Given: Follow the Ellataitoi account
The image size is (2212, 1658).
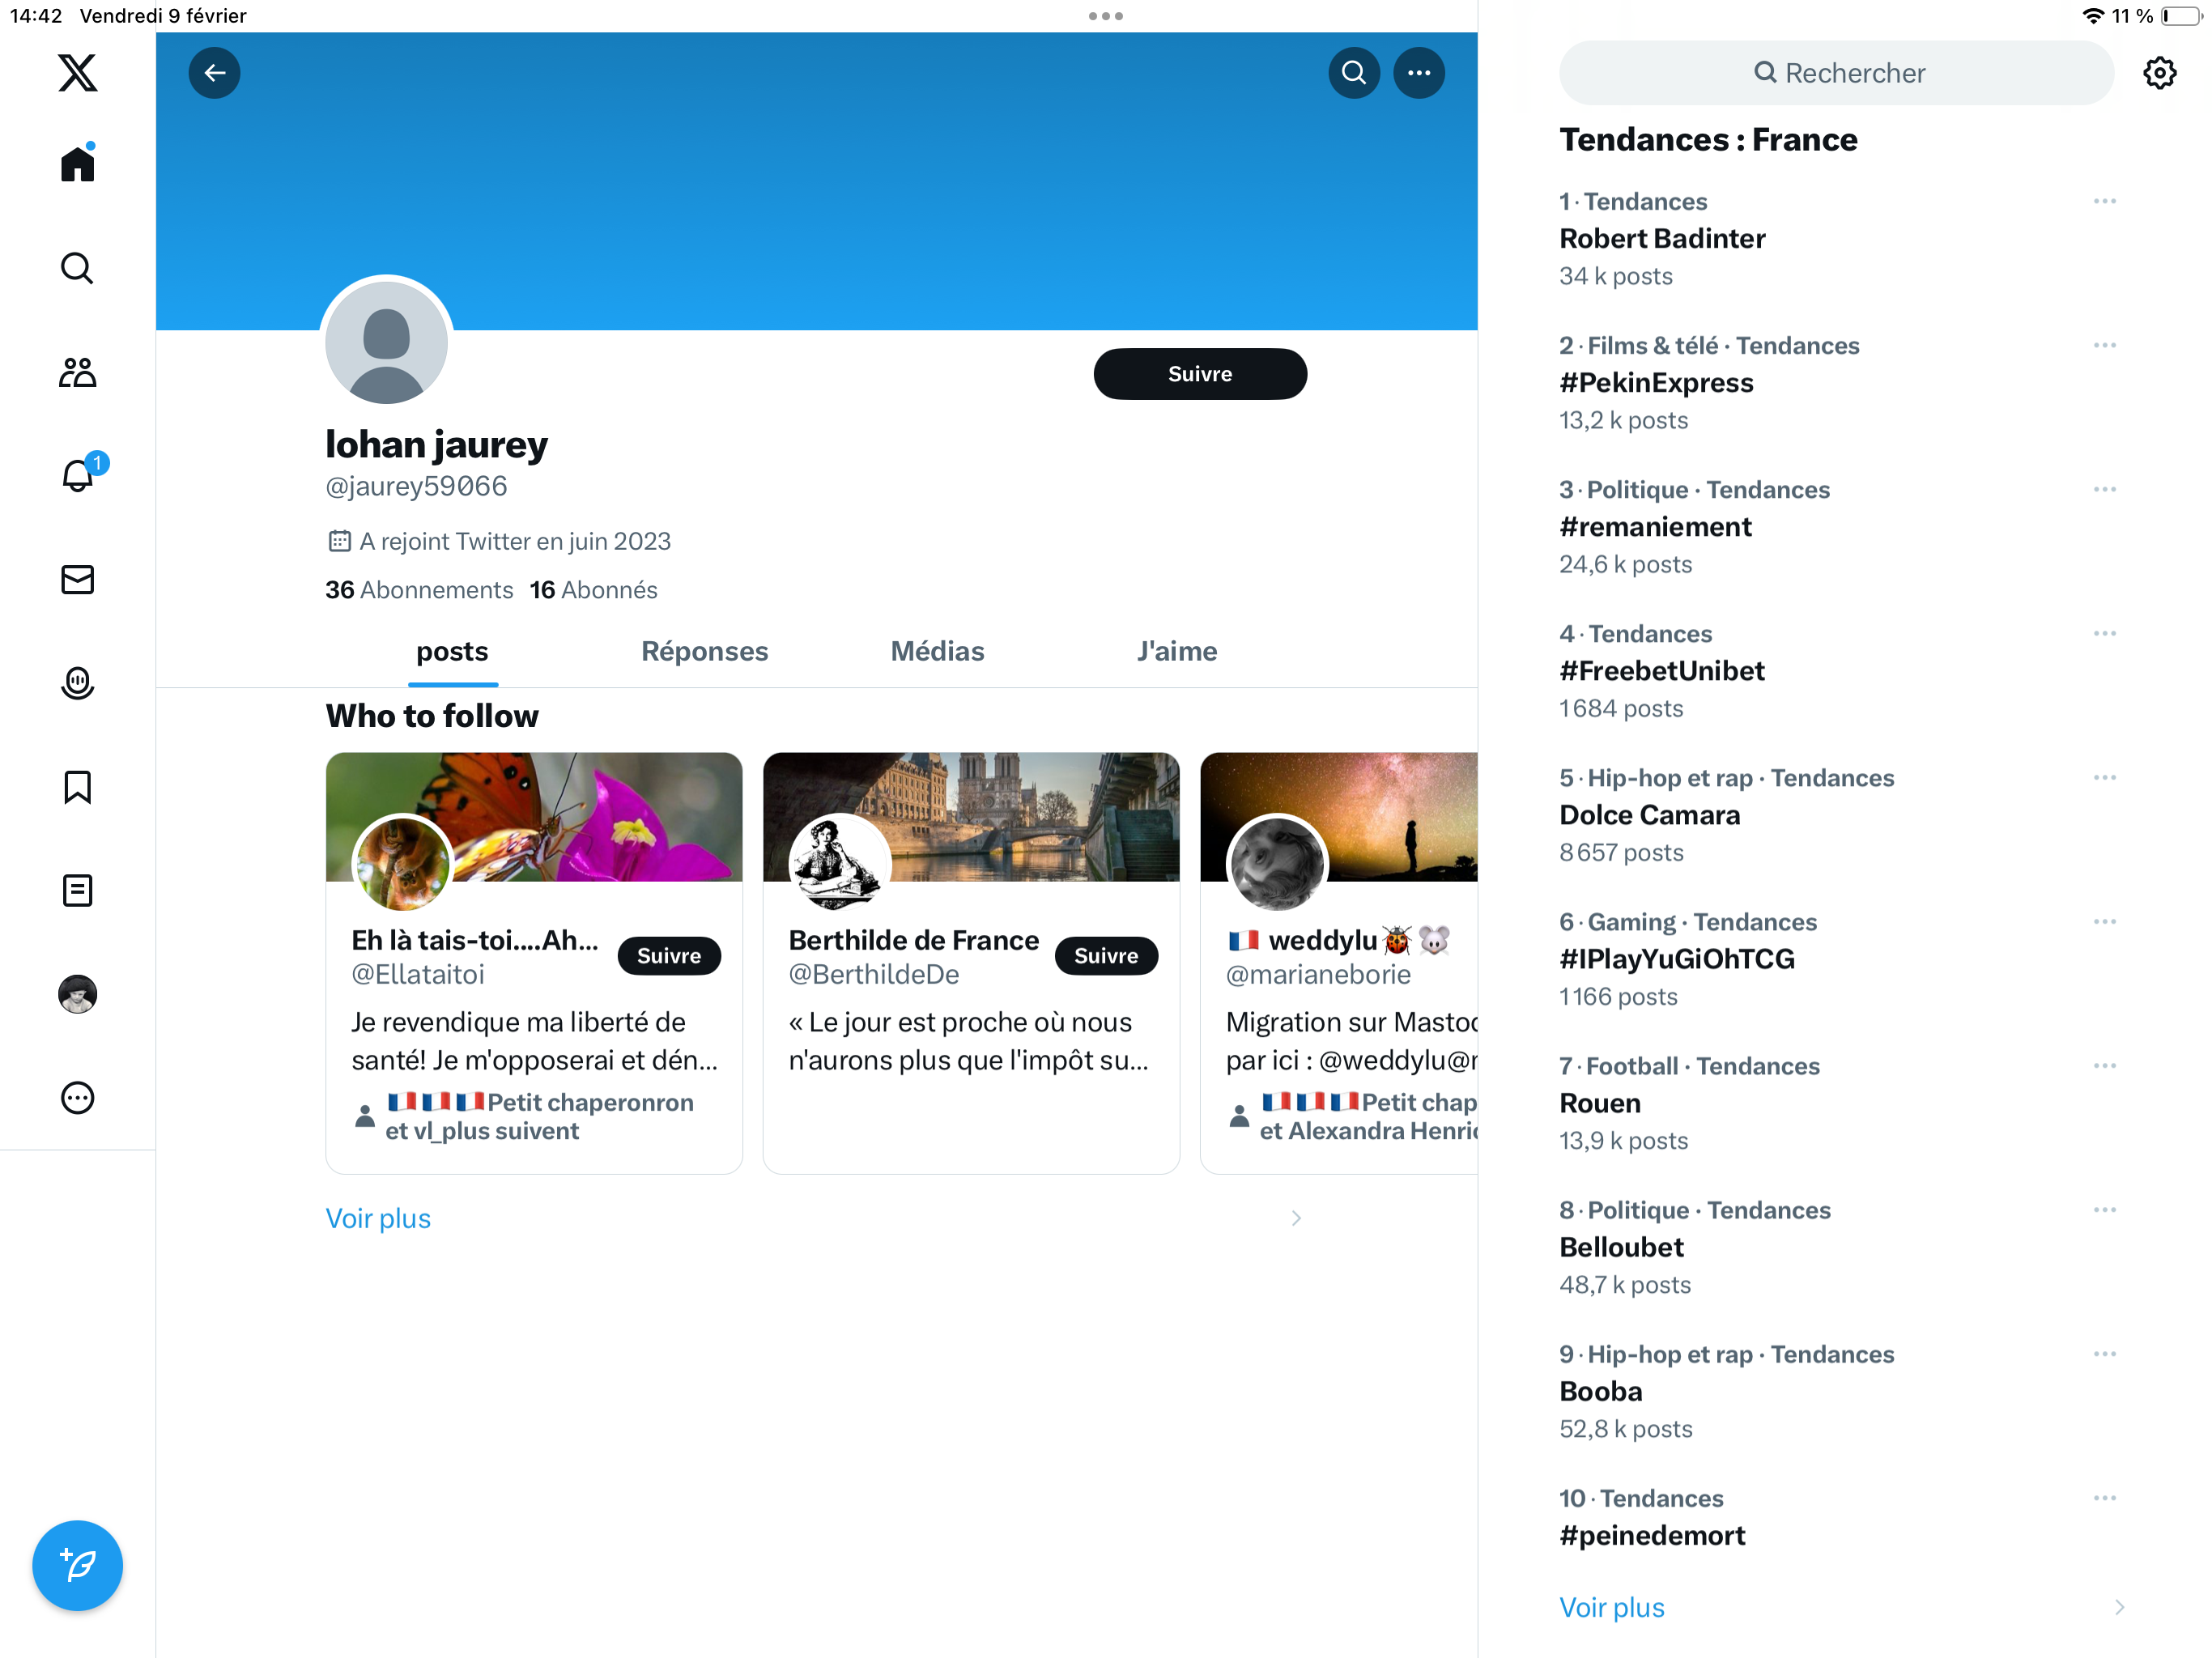Looking at the screenshot, I should [x=668, y=955].
